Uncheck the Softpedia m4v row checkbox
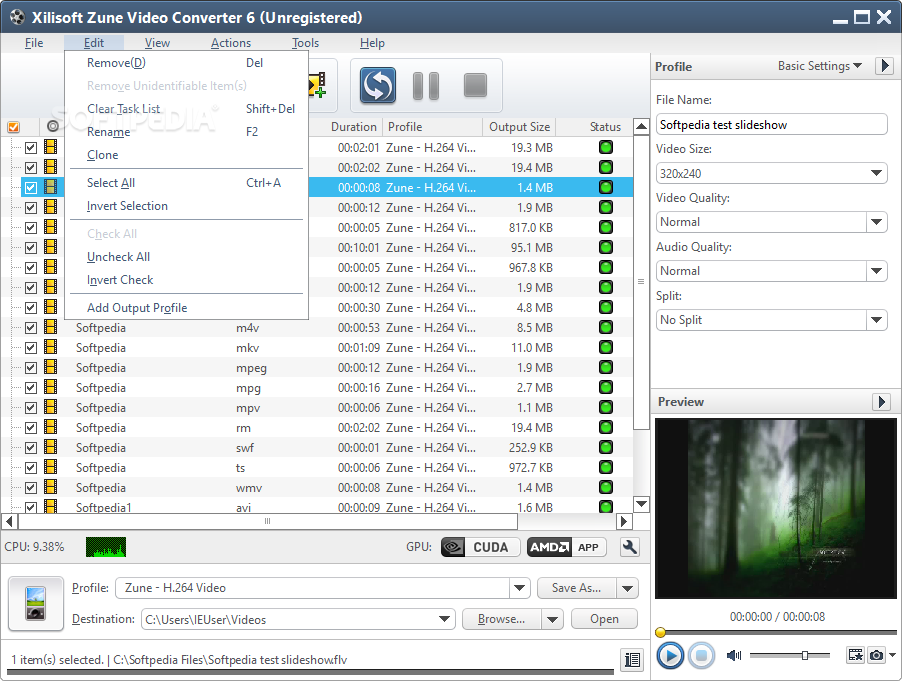902x681 pixels. tap(31, 328)
